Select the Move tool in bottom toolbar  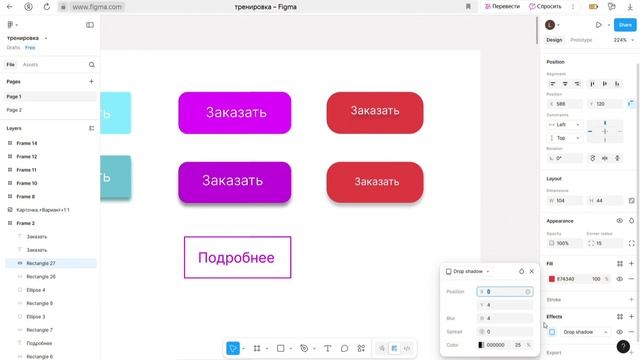pos(233,348)
